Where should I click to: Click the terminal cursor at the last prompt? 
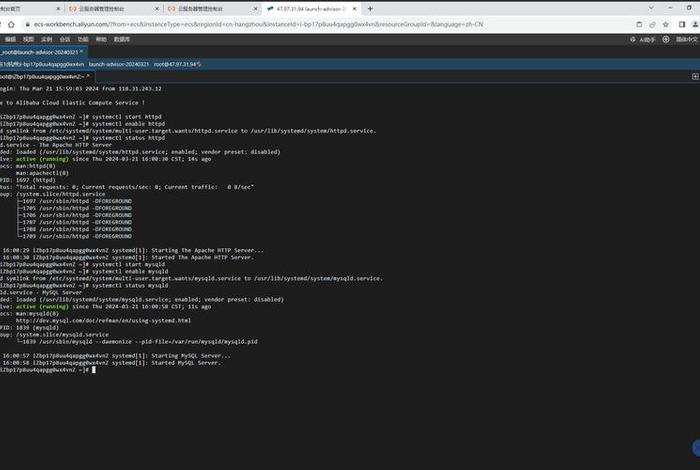click(x=94, y=370)
